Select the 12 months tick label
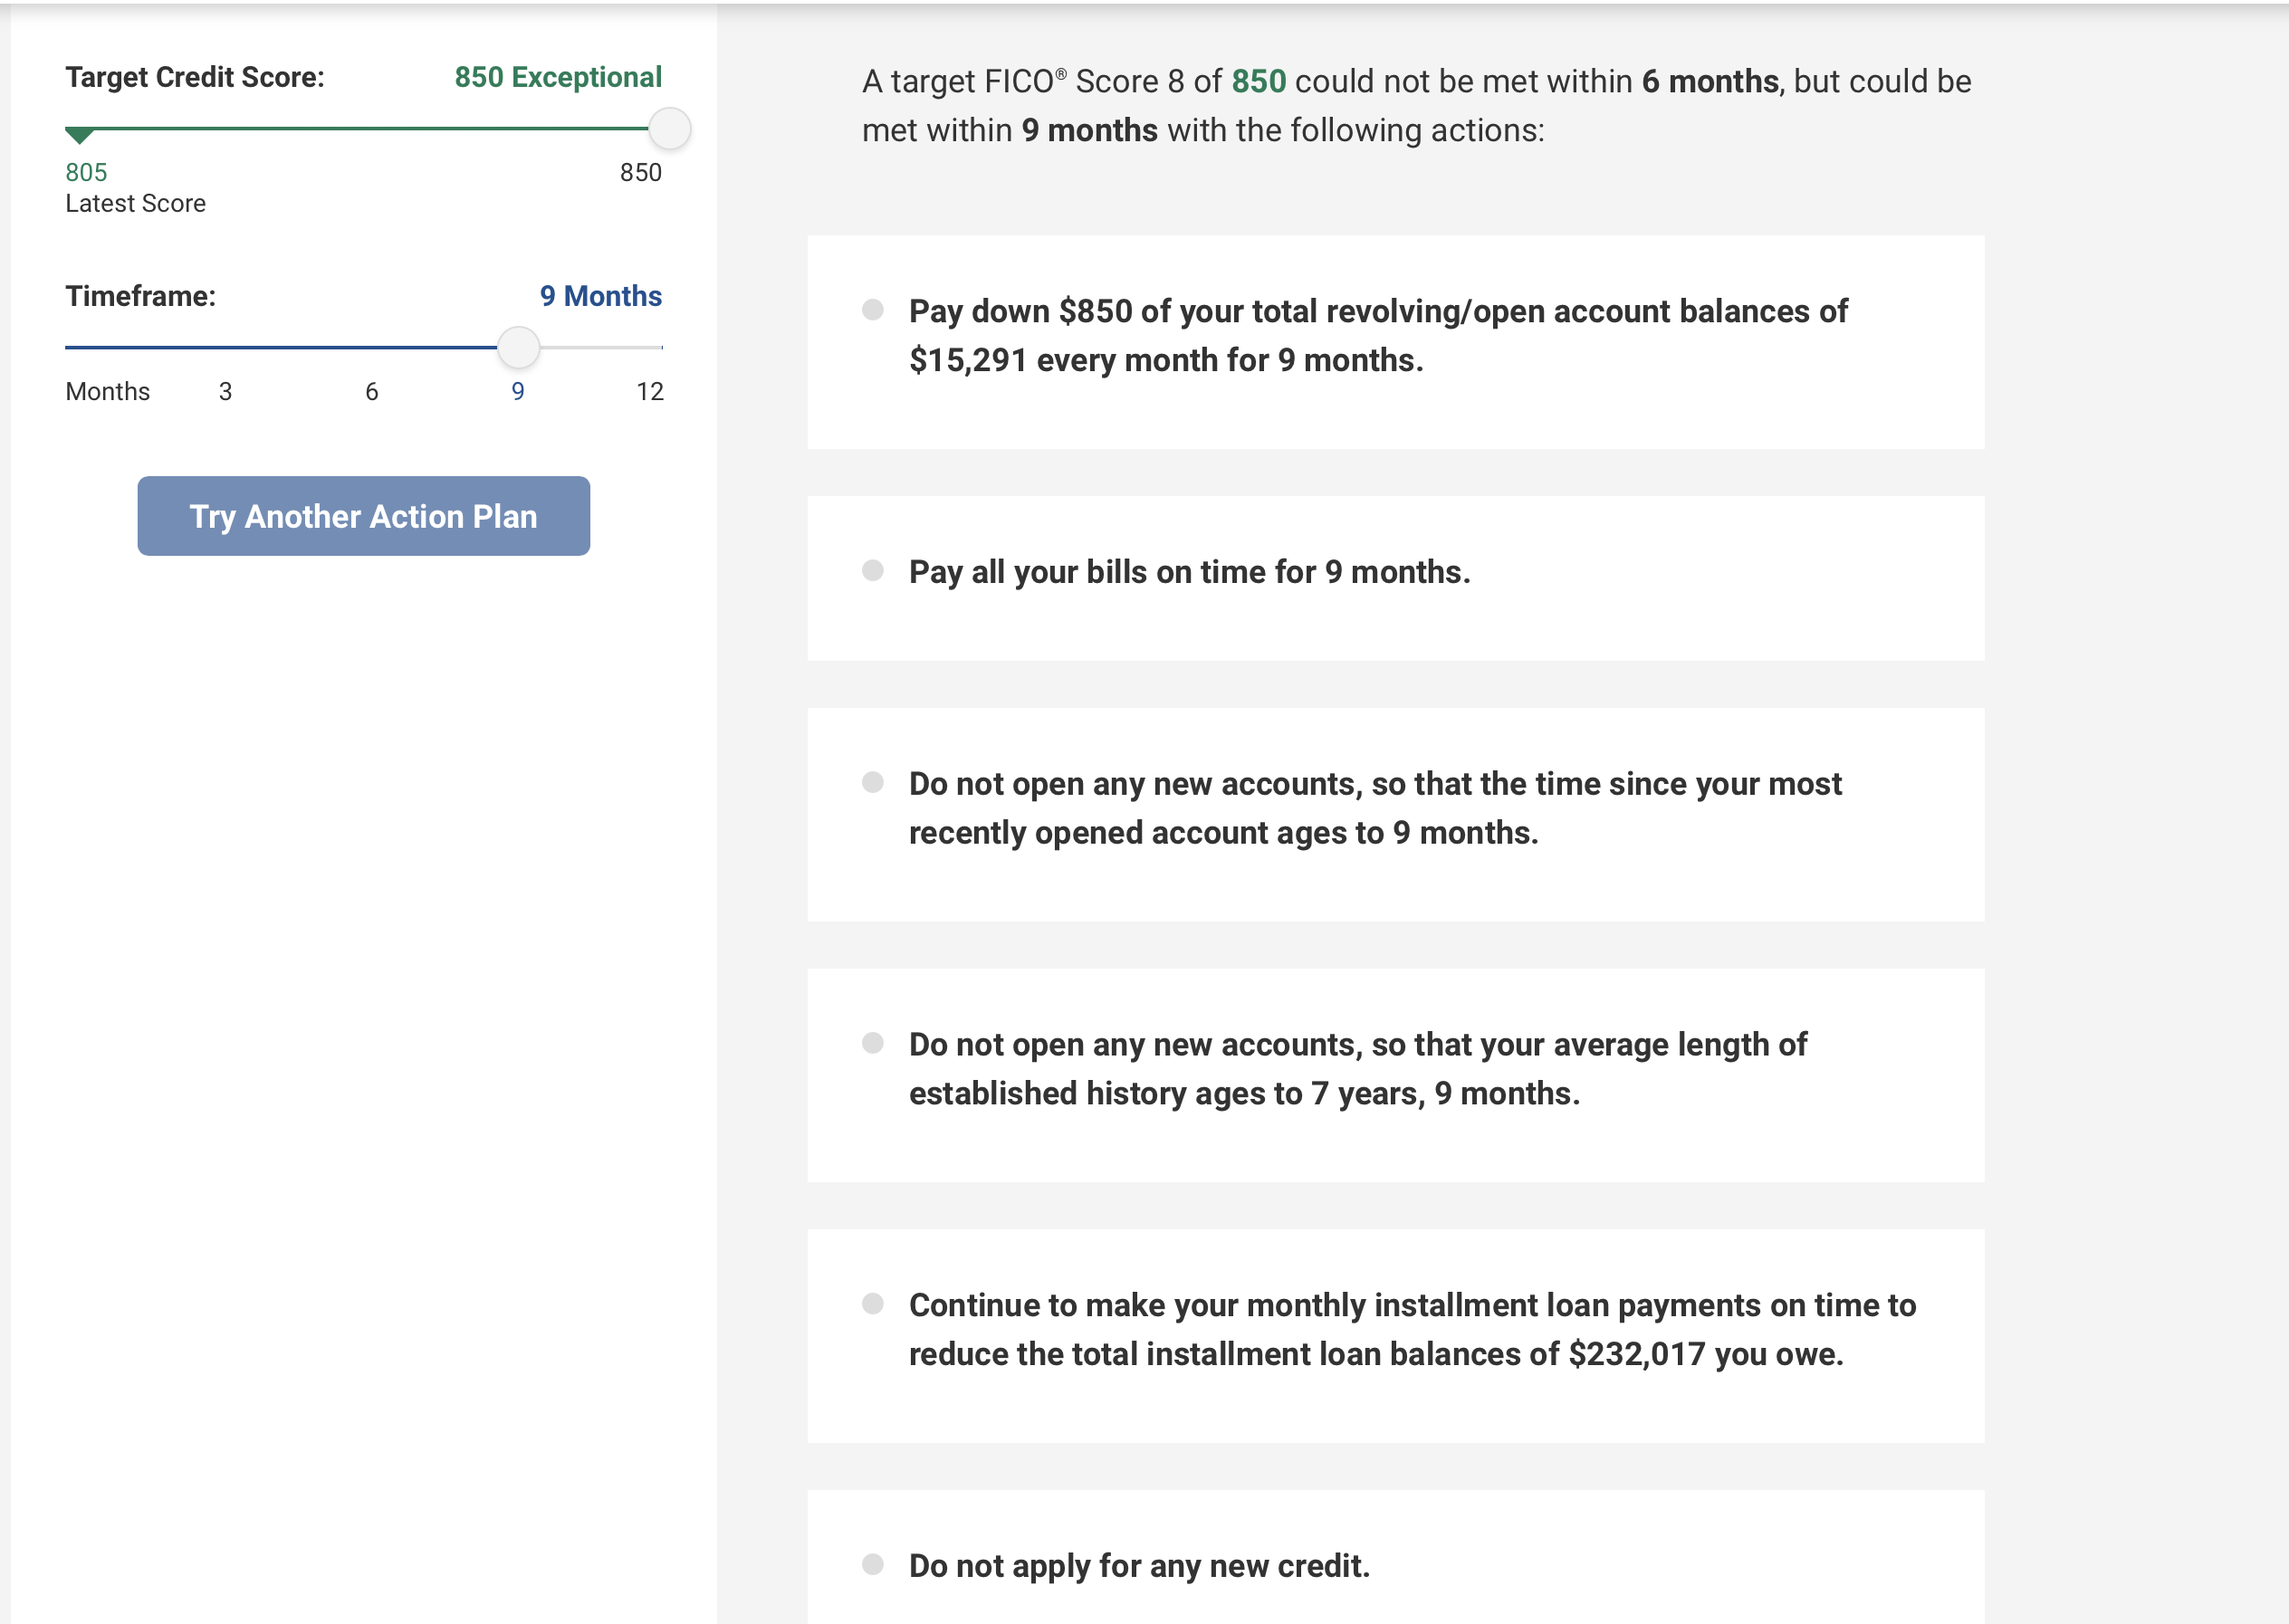The width and height of the screenshot is (2289, 1624). [x=649, y=391]
